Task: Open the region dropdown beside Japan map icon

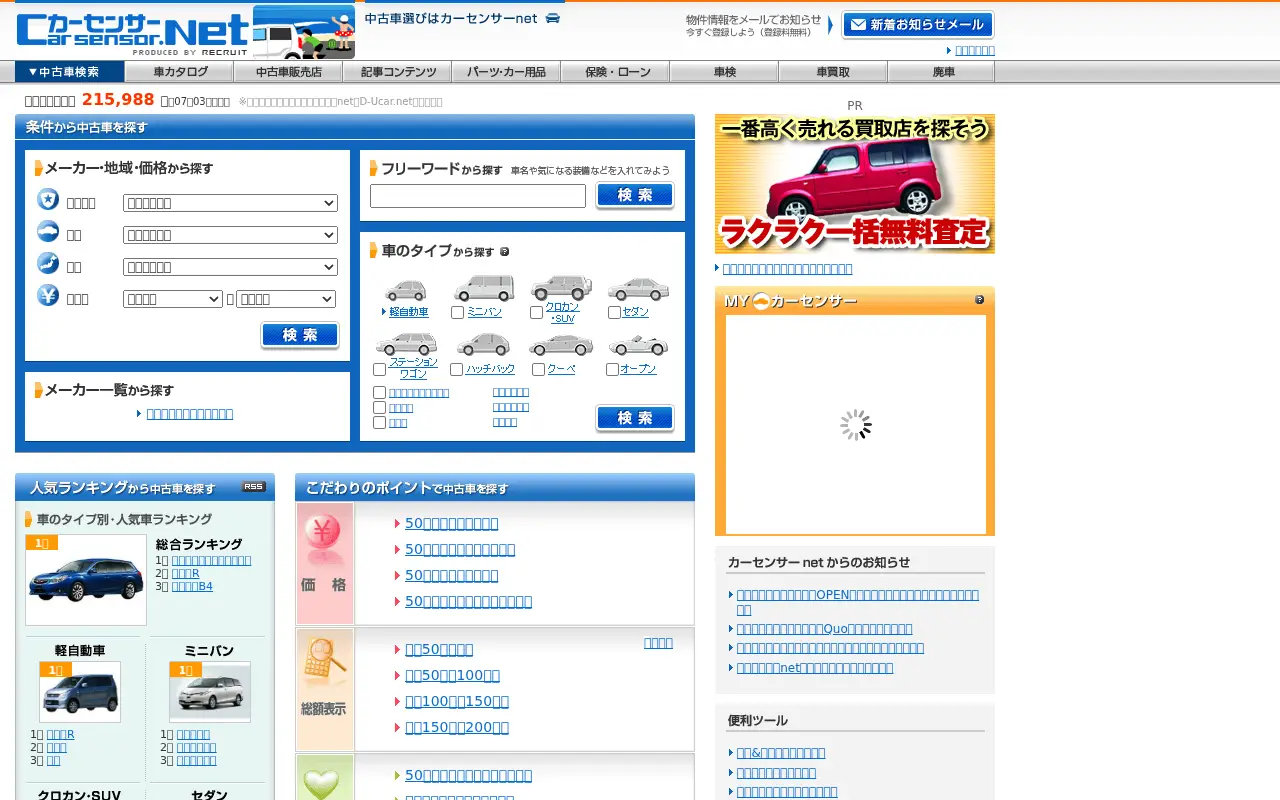Action: (x=230, y=267)
